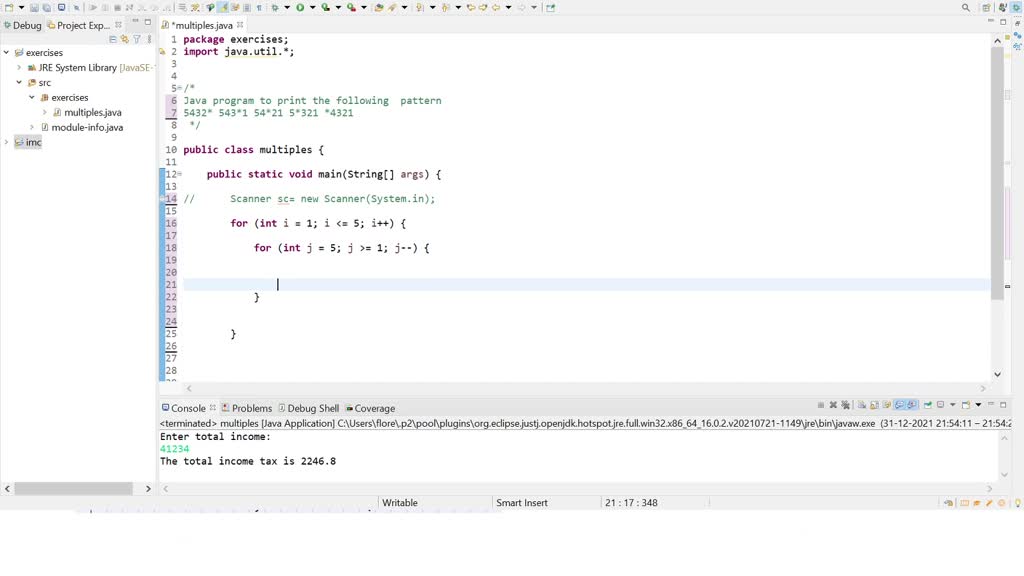The image size is (1024, 576).
Task: Switch to the Debug view tab
Action: coord(22,25)
